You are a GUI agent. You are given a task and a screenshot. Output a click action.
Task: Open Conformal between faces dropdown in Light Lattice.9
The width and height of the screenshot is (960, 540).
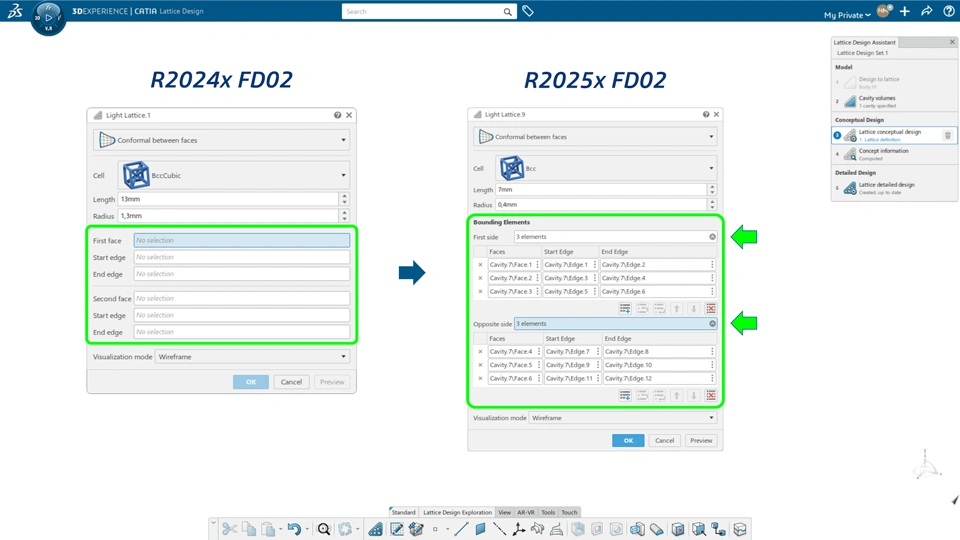click(x=711, y=137)
